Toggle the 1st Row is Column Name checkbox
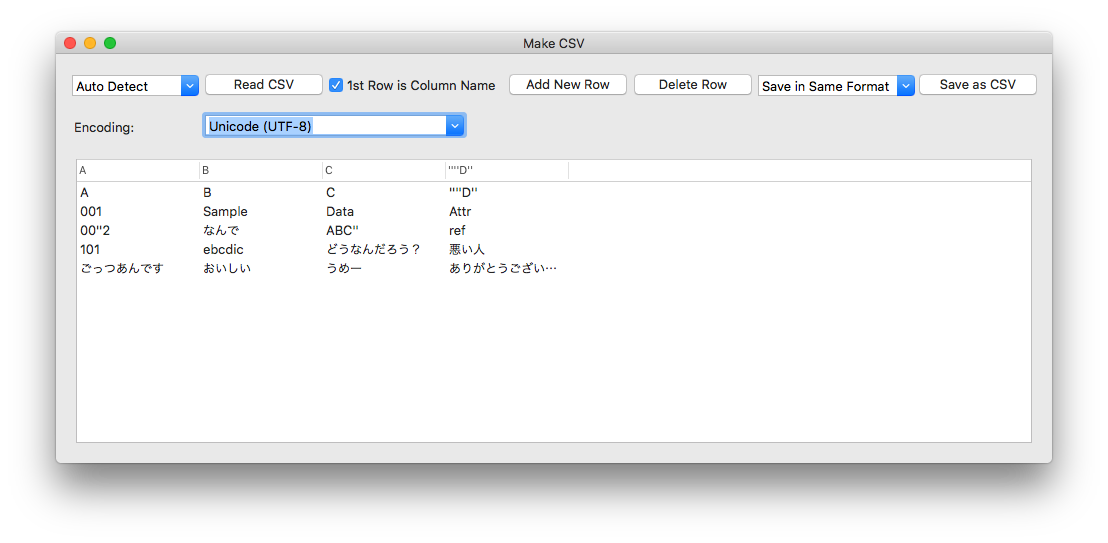The height and width of the screenshot is (543, 1108). (336, 86)
